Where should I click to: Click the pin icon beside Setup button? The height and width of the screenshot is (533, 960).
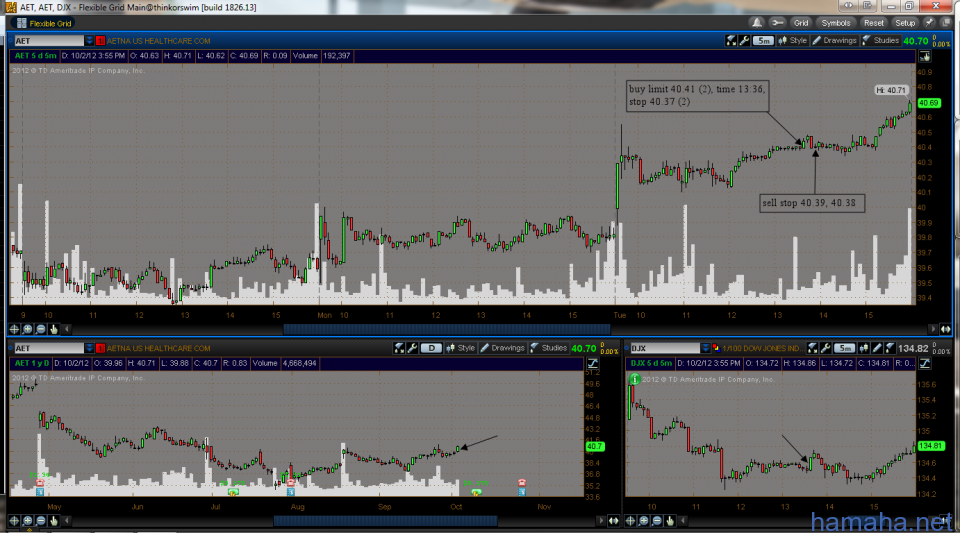coord(929,22)
